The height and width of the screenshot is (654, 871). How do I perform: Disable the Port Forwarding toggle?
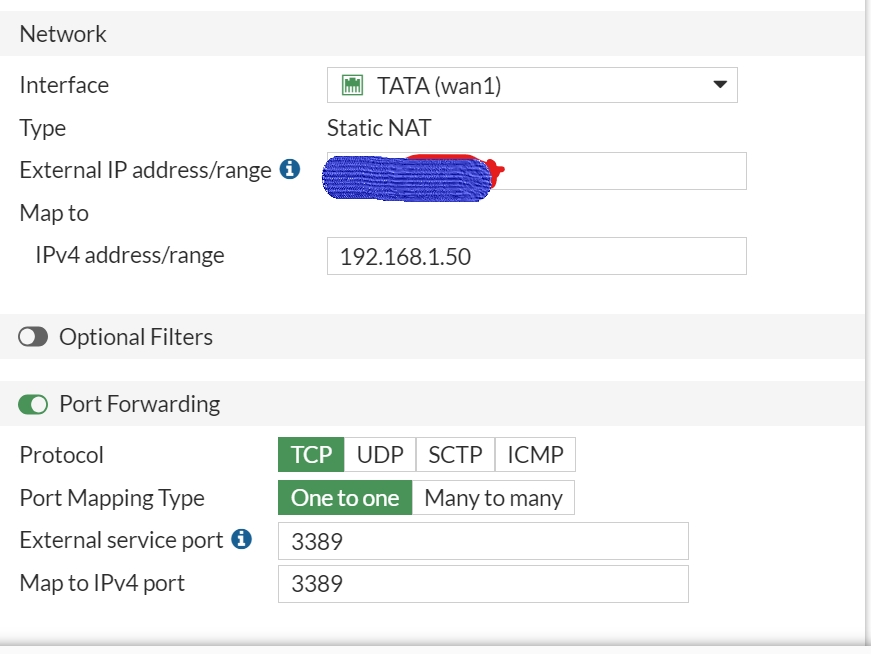33,404
